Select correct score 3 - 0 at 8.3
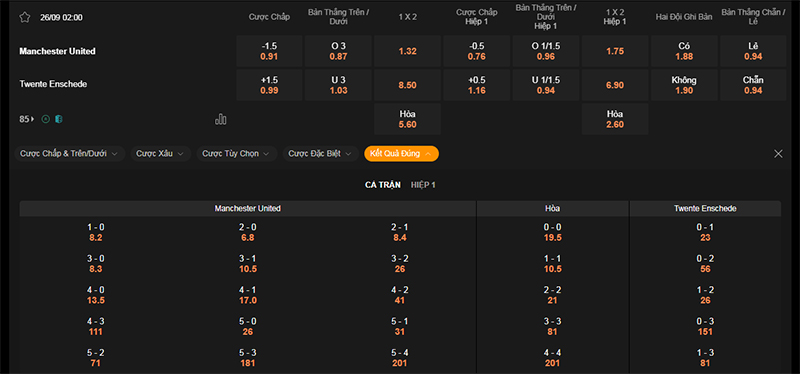Screen dimensions: 800x374 click(95, 264)
